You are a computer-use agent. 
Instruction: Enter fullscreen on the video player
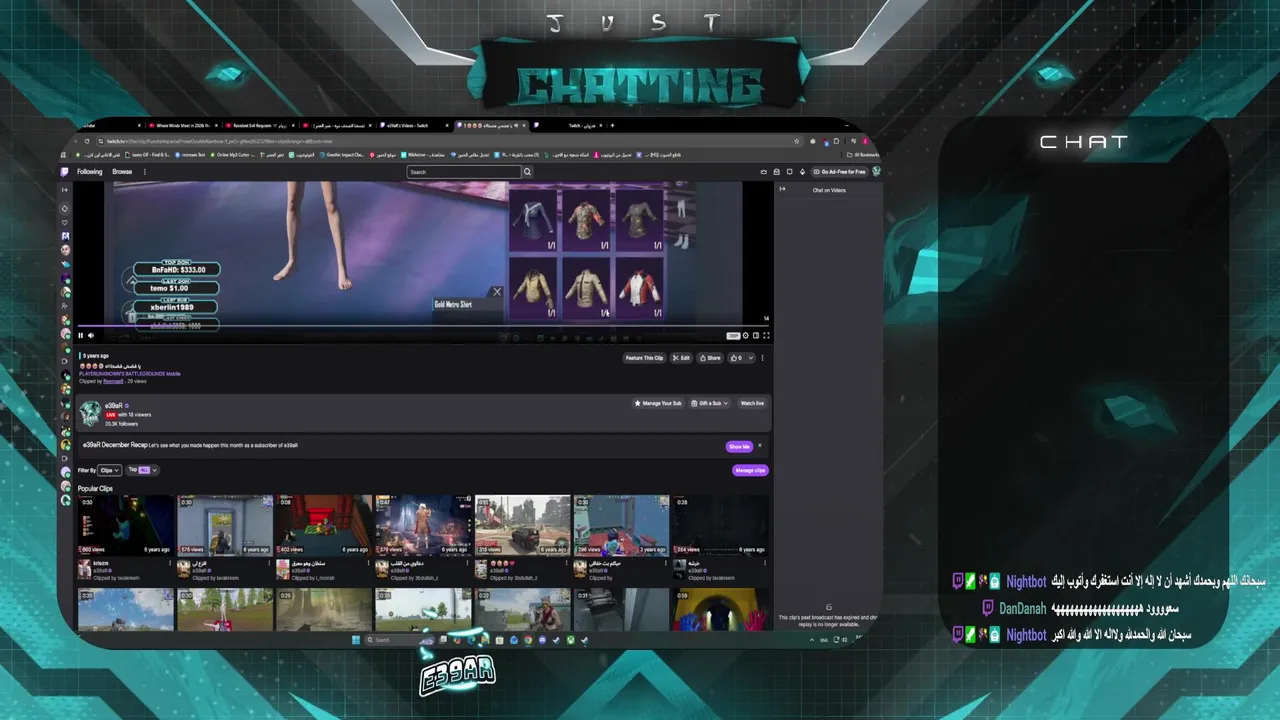click(x=766, y=335)
